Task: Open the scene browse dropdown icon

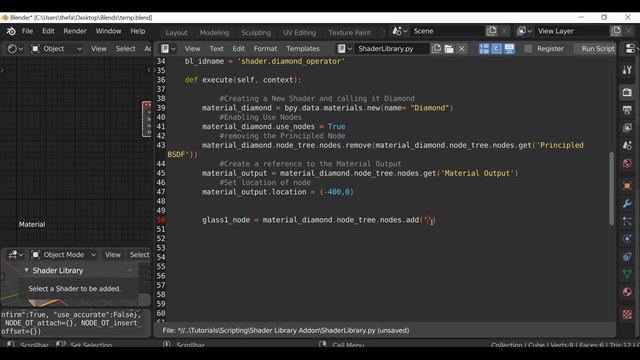Action: point(400,31)
